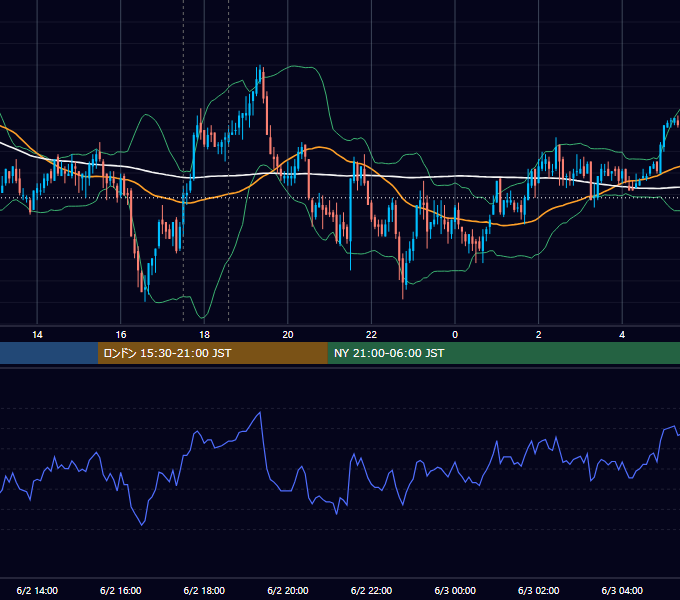Click the 4 hour axis label

(622, 335)
